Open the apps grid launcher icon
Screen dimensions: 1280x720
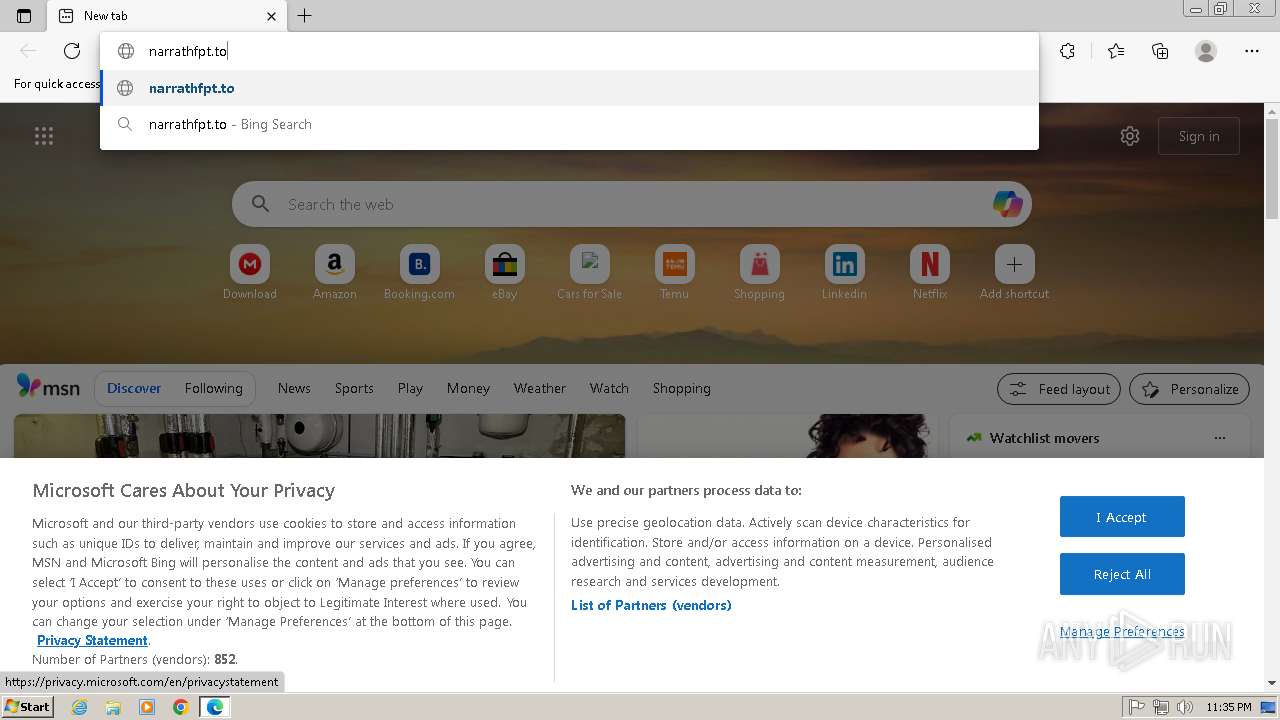(44, 136)
